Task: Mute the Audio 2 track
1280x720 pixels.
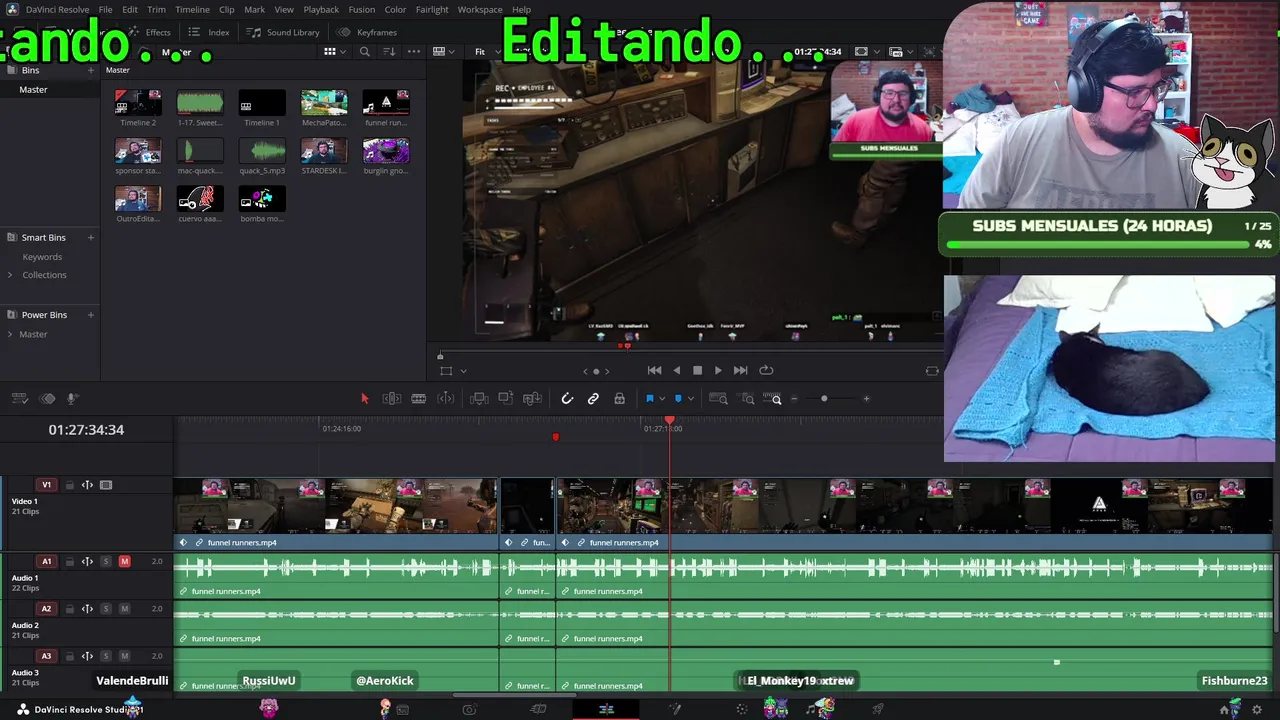Action: 124,609
